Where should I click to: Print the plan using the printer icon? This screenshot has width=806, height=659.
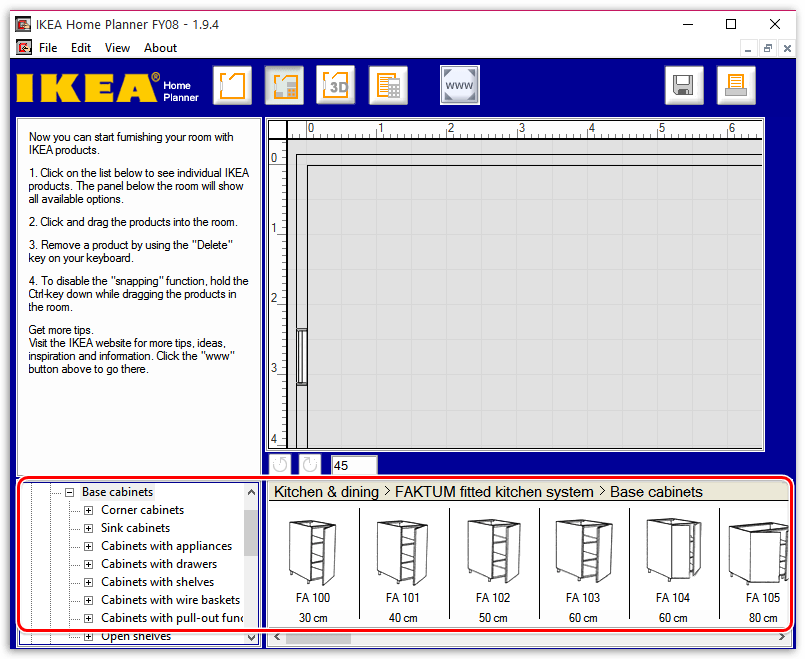pos(736,85)
